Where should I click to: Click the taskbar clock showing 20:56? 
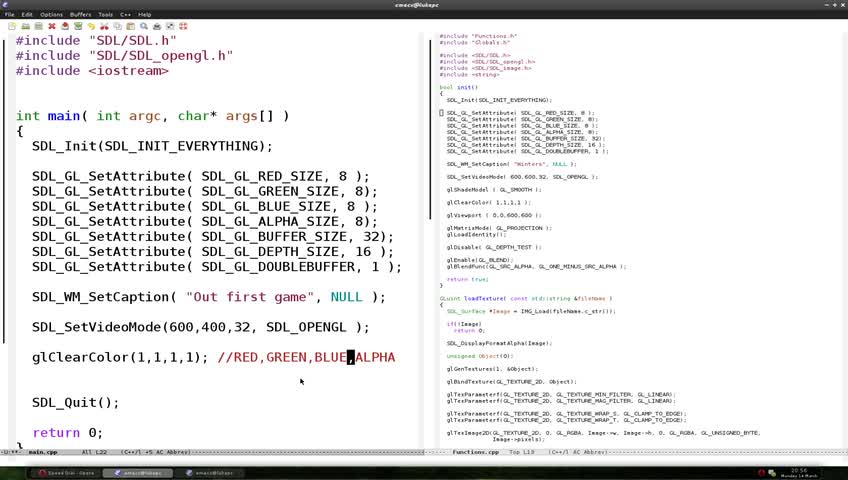pyautogui.click(x=799, y=473)
